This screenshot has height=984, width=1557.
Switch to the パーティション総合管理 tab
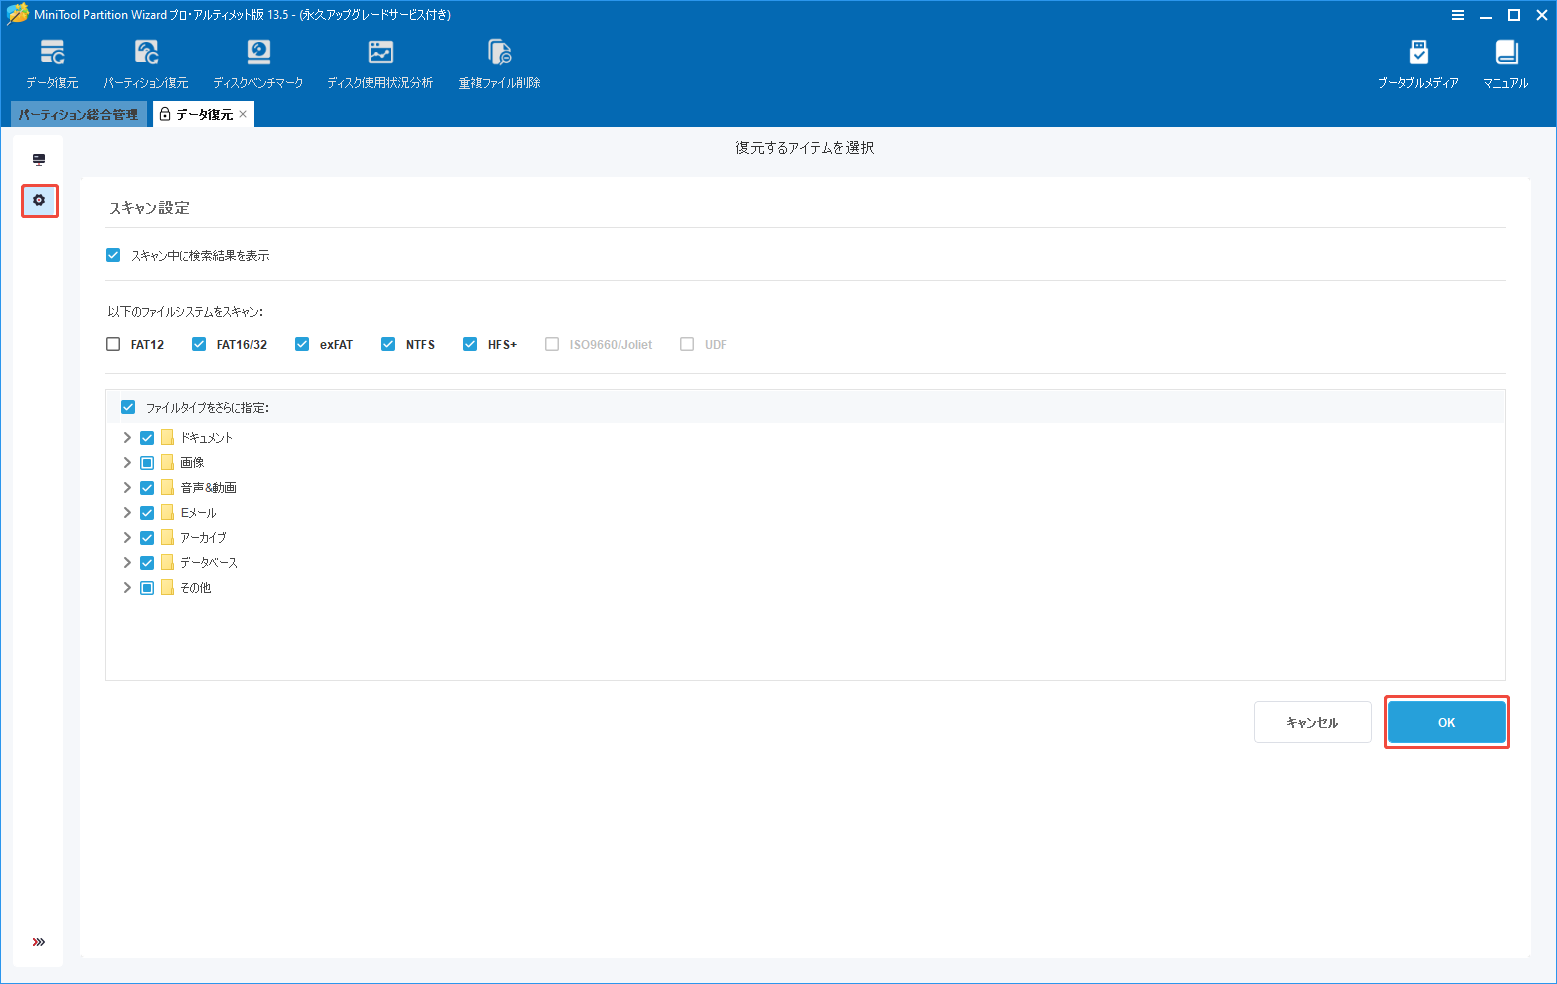pyautogui.click(x=77, y=113)
